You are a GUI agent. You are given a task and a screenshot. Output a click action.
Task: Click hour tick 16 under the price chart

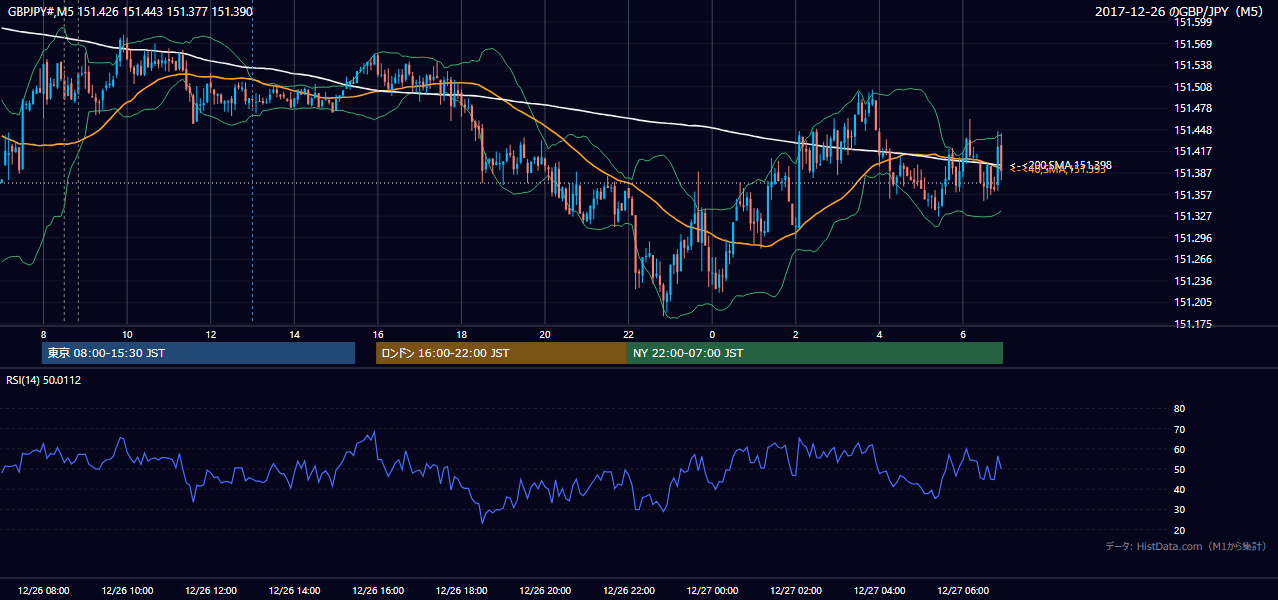point(378,334)
